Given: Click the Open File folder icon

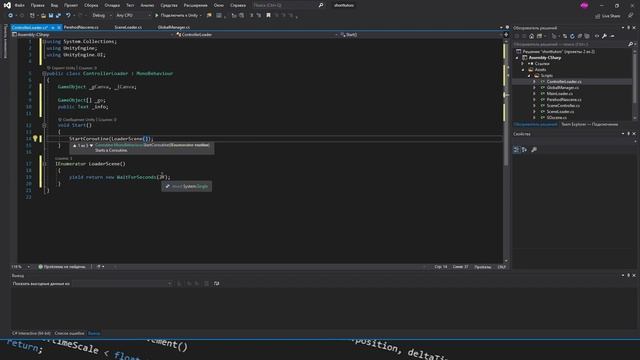Looking at the screenshot, I should (x=43, y=16).
